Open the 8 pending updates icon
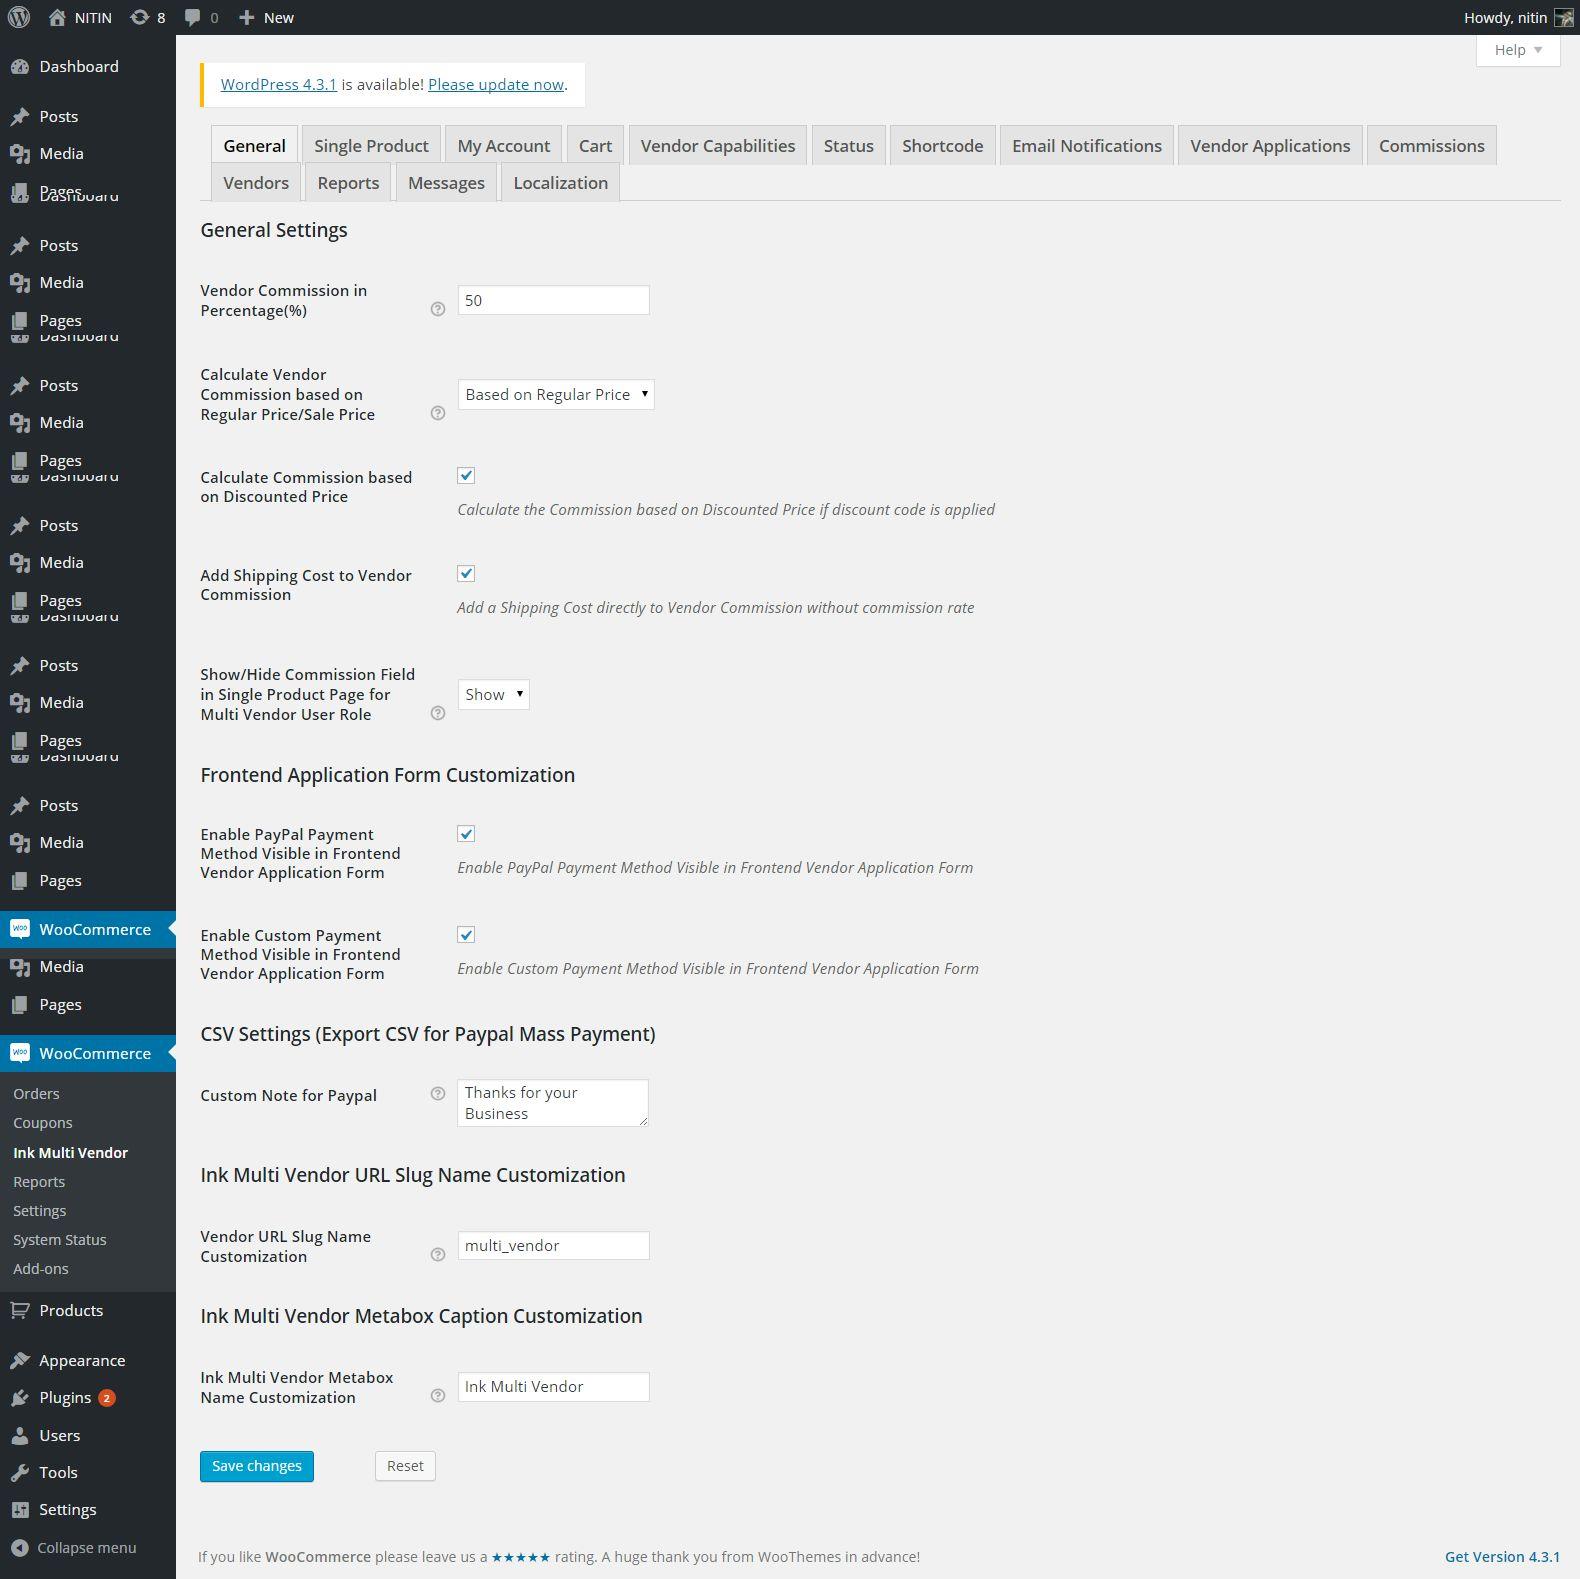This screenshot has width=1580, height=1579. 139,17
